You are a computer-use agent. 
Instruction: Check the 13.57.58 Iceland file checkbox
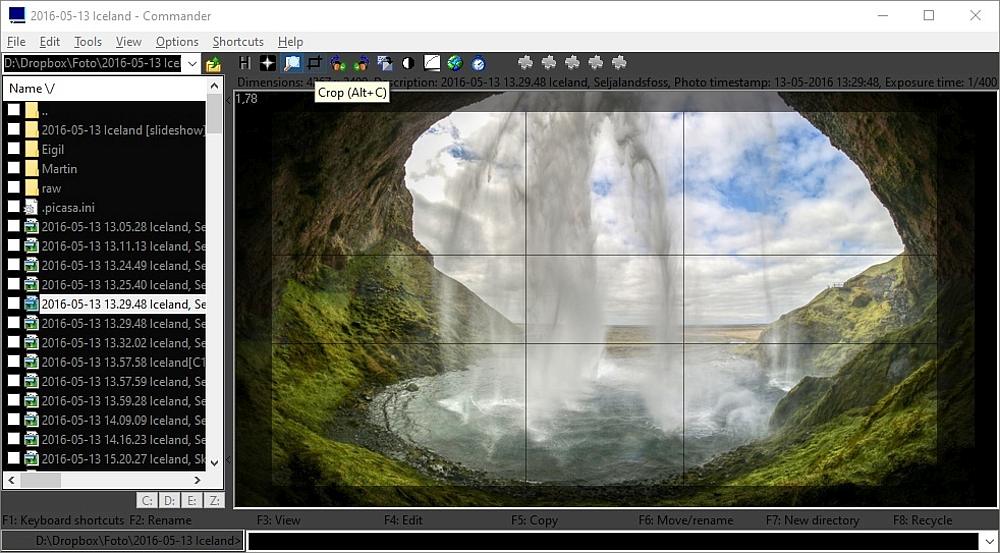13,362
